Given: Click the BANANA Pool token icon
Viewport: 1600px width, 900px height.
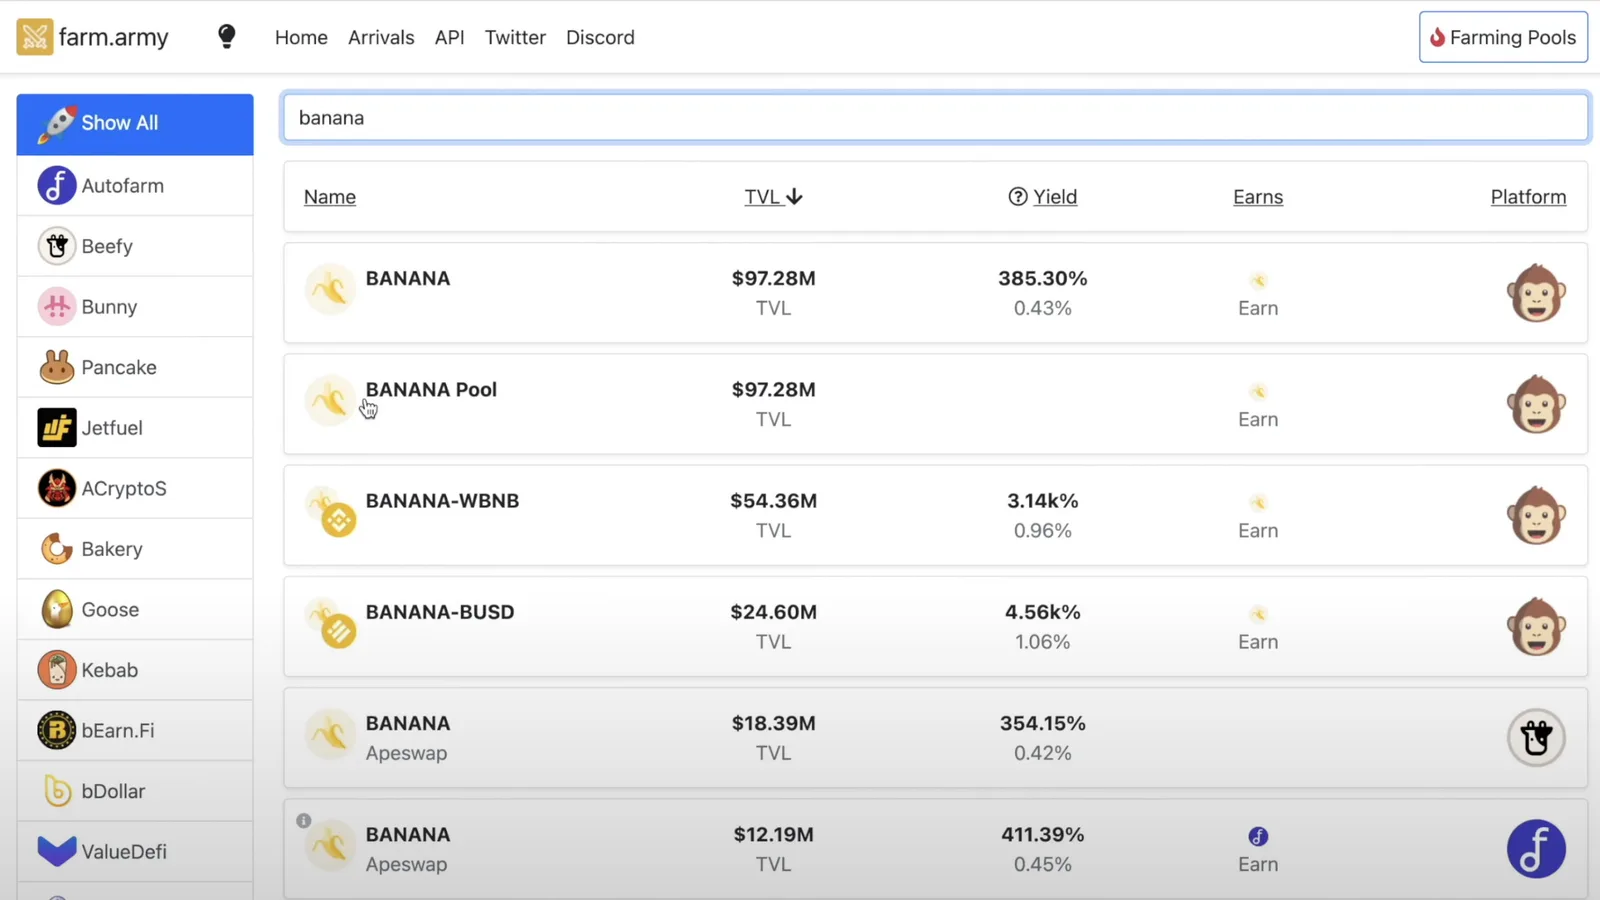Looking at the screenshot, I should (x=330, y=401).
